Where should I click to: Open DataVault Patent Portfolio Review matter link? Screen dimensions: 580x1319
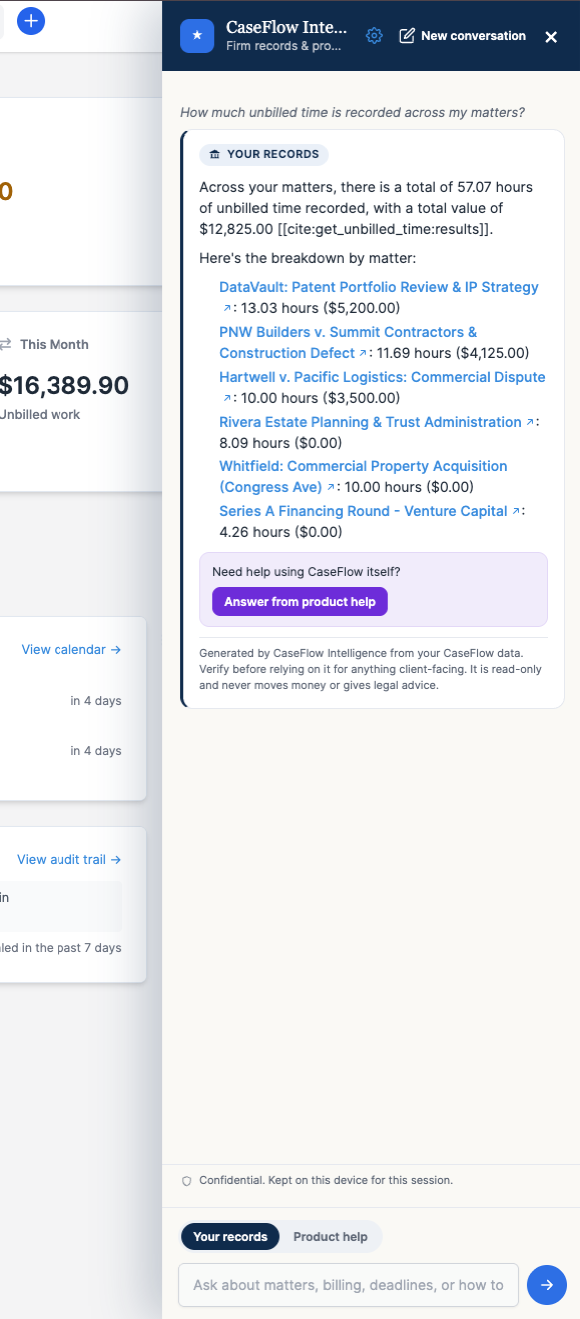pyautogui.click(x=379, y=287)
